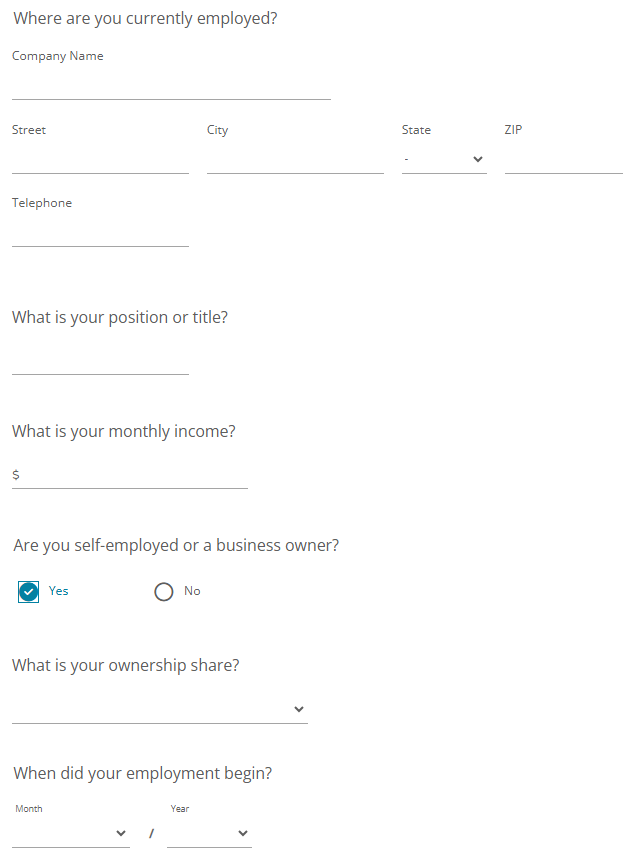Click the ZIP code field
636x867 pixels.
pyautogui.click(x=563, y=160)
